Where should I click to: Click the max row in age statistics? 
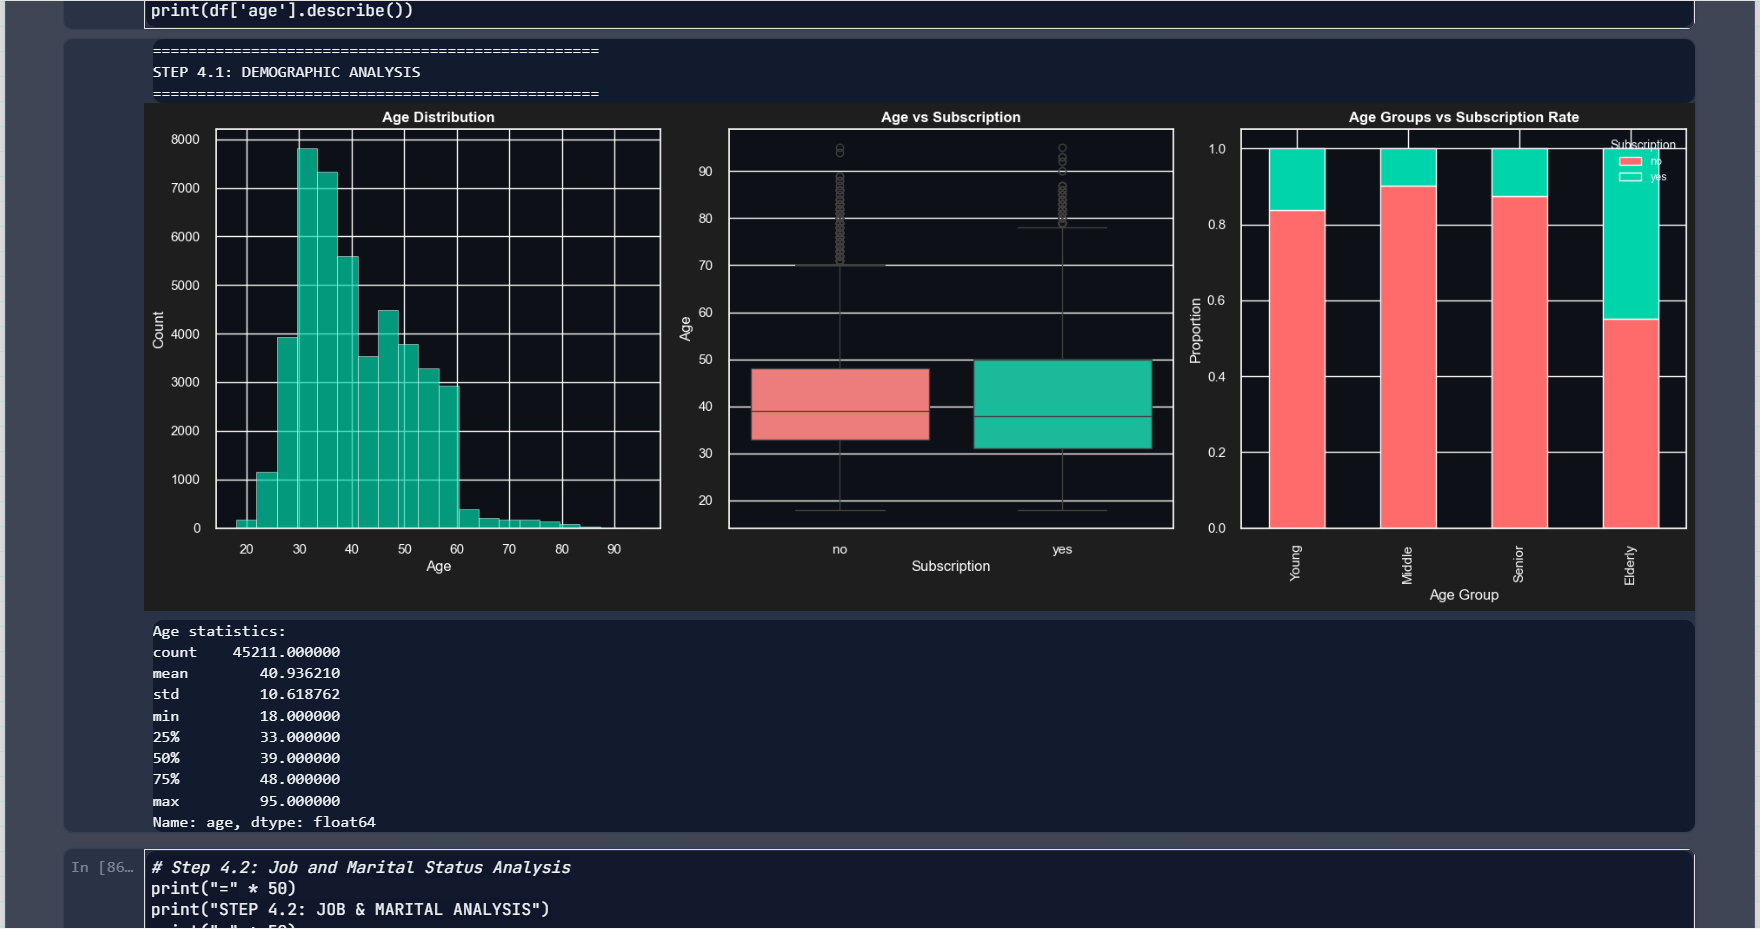tap(246, 801)
